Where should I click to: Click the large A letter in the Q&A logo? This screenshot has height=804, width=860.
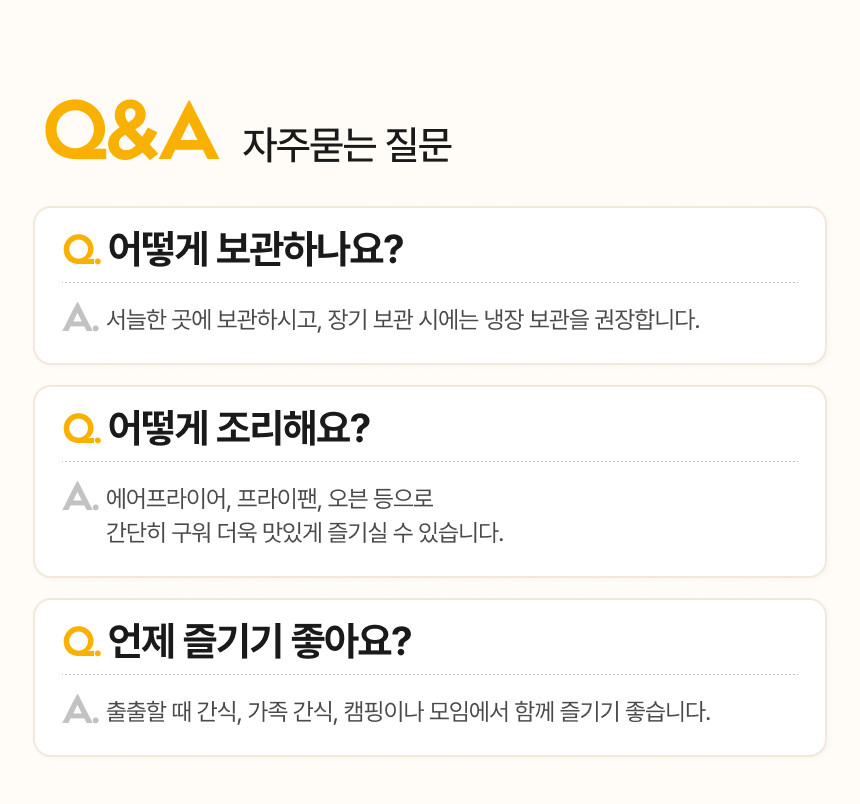click(187, 131)
